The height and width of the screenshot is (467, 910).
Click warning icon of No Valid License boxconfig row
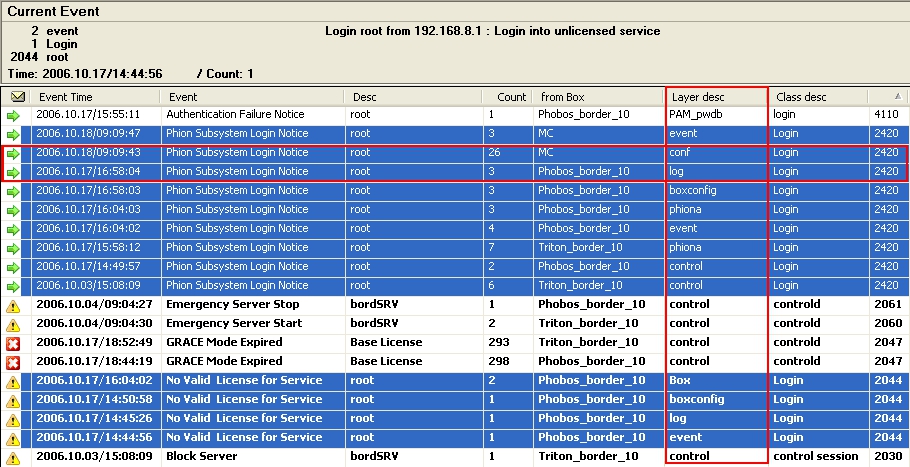click(14, 400)
